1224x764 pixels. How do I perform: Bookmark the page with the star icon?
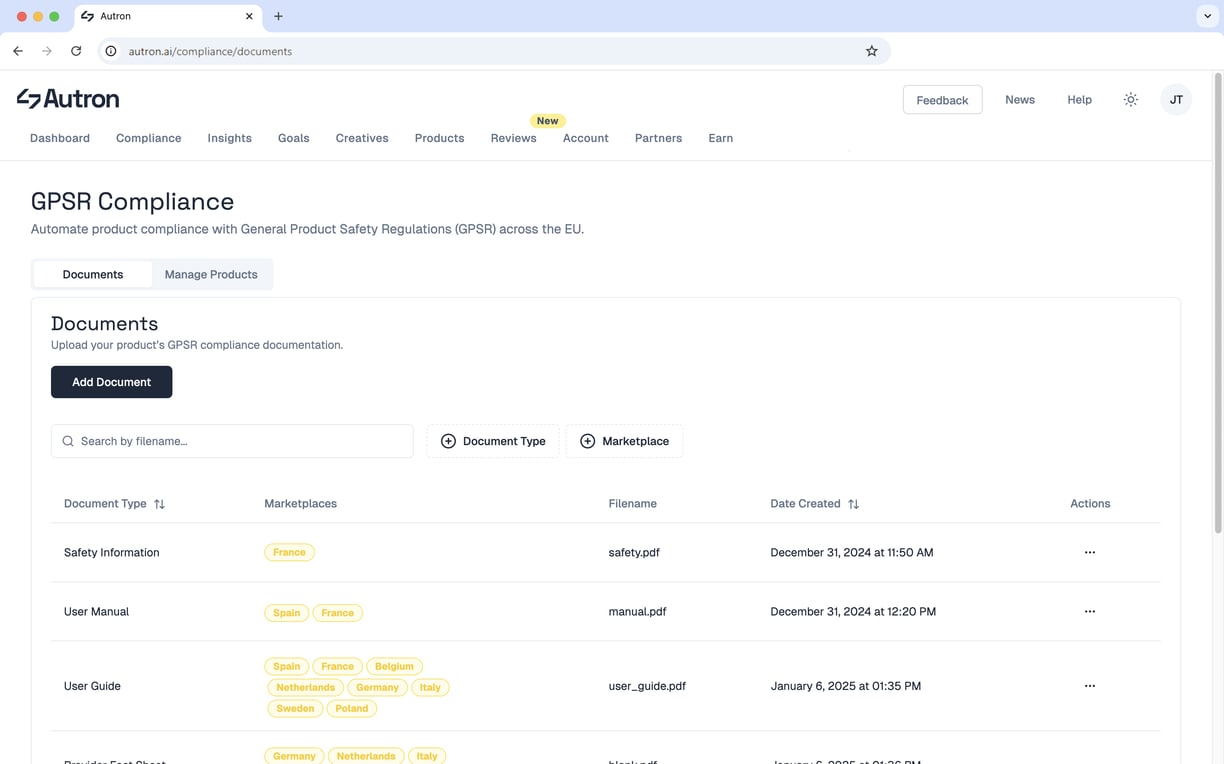872,51
